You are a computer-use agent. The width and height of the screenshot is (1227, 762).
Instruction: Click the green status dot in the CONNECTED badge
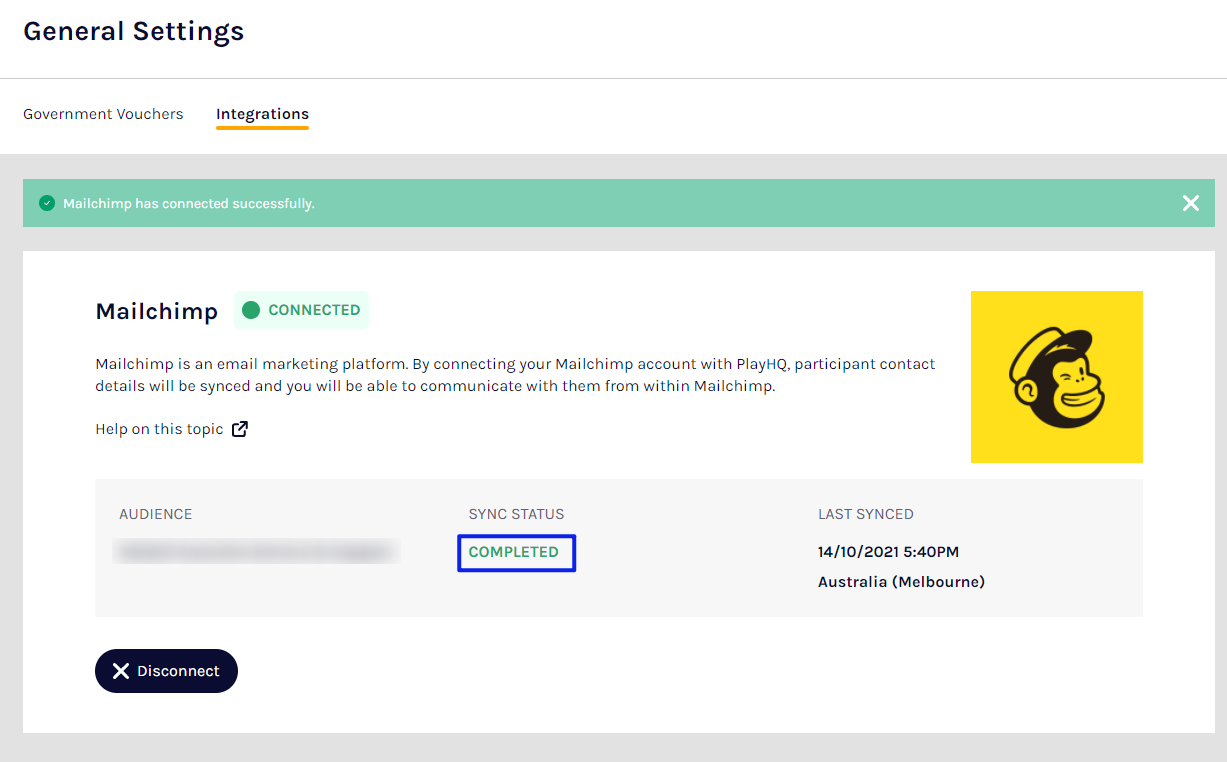250,310
